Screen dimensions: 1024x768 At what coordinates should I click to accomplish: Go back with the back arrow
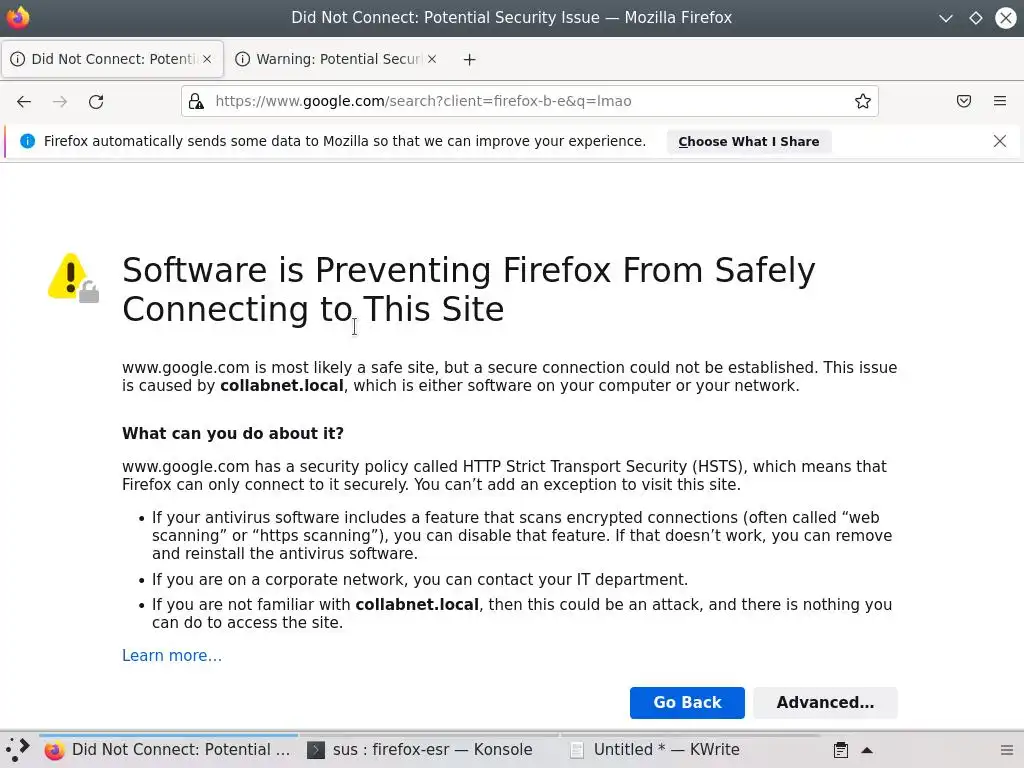(24, 101)
